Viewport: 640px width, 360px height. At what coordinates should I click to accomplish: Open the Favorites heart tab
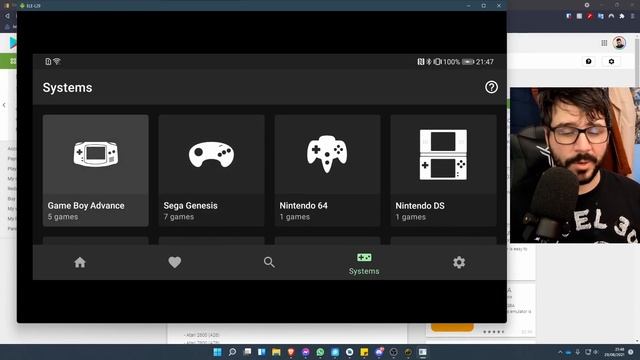[175, 262]
